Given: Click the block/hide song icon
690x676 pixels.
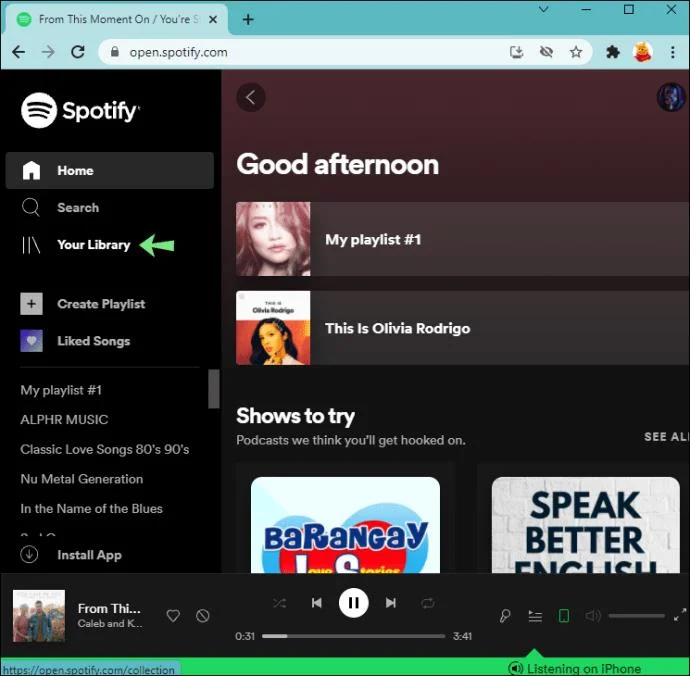Looking at the screenshot, I should click(x=202, y=615).
